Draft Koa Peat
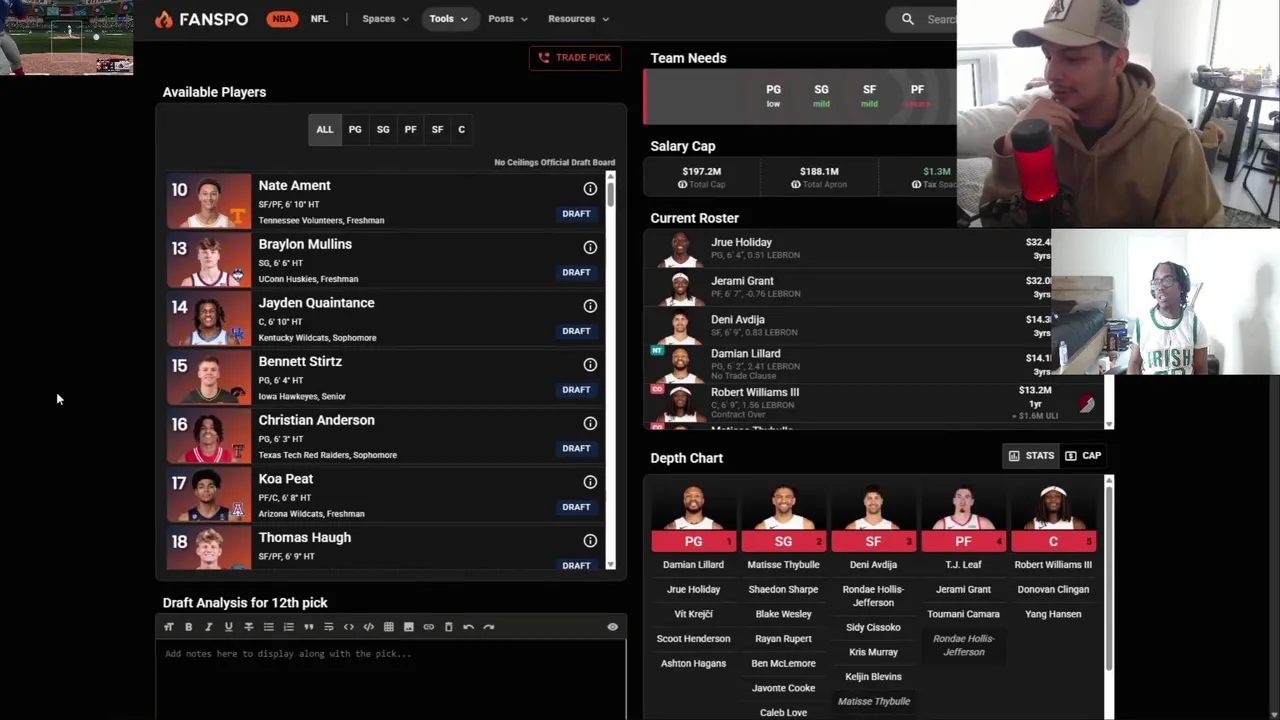 click(x=576, y=507)
